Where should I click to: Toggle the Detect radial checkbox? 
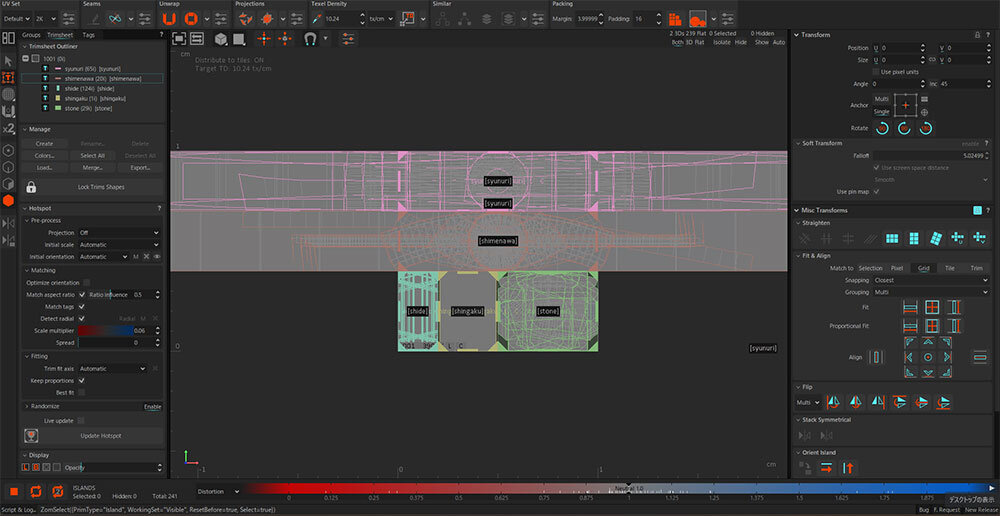(82, 318)
